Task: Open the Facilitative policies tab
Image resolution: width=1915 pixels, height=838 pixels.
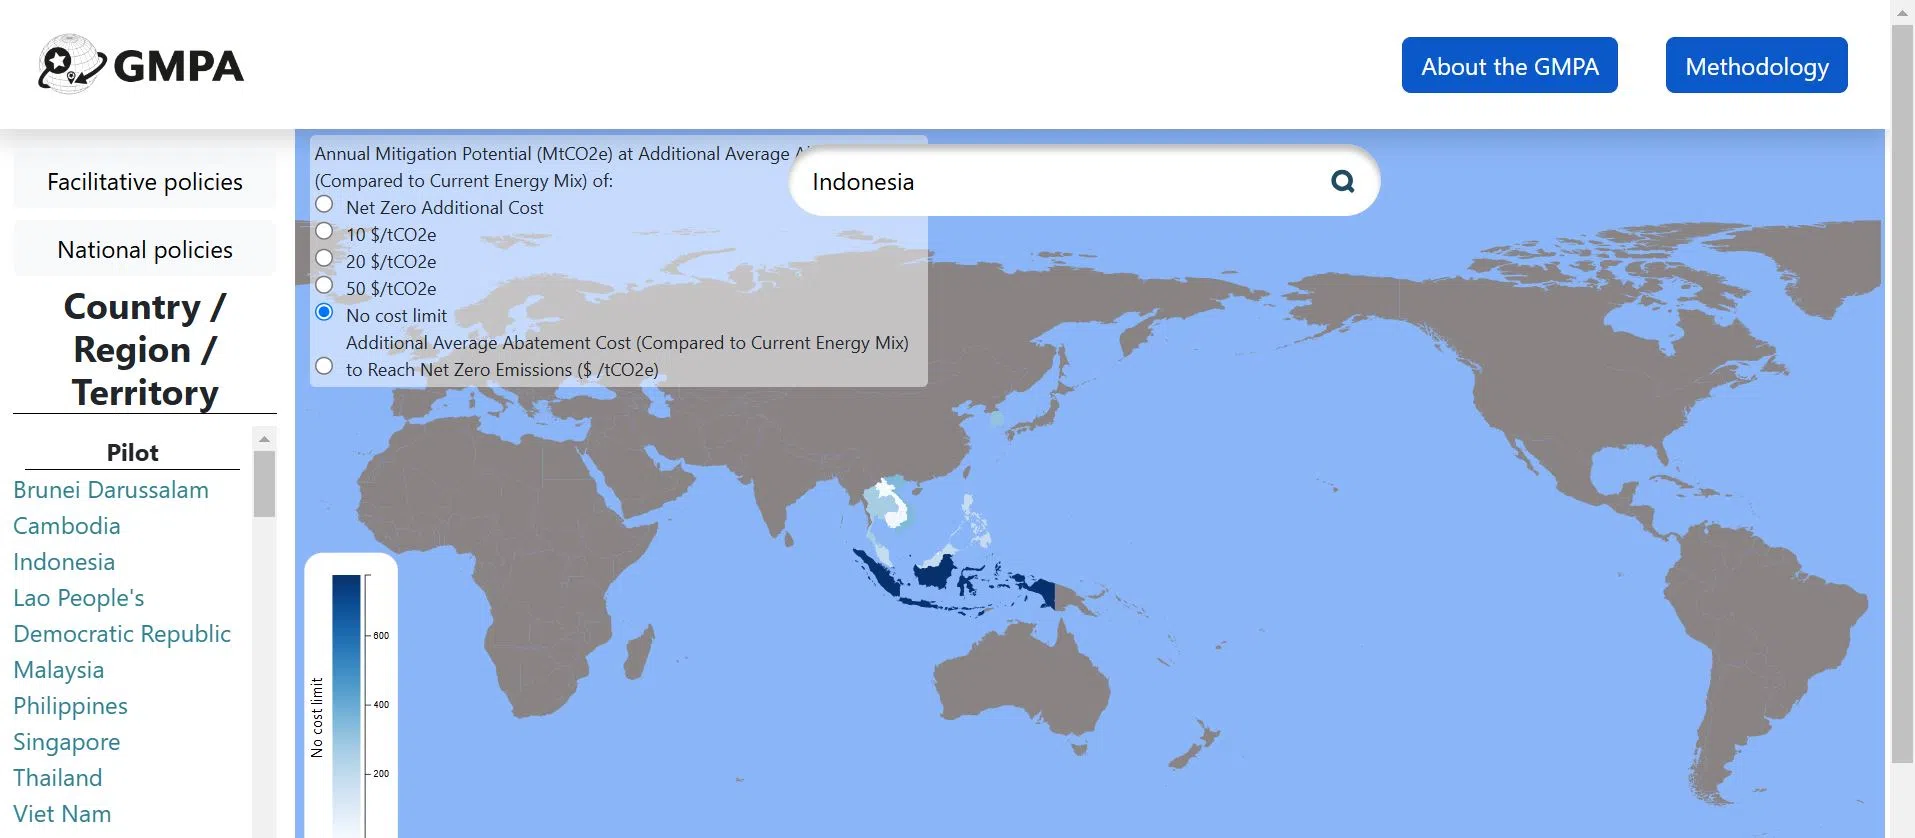Action: [145, 182]
